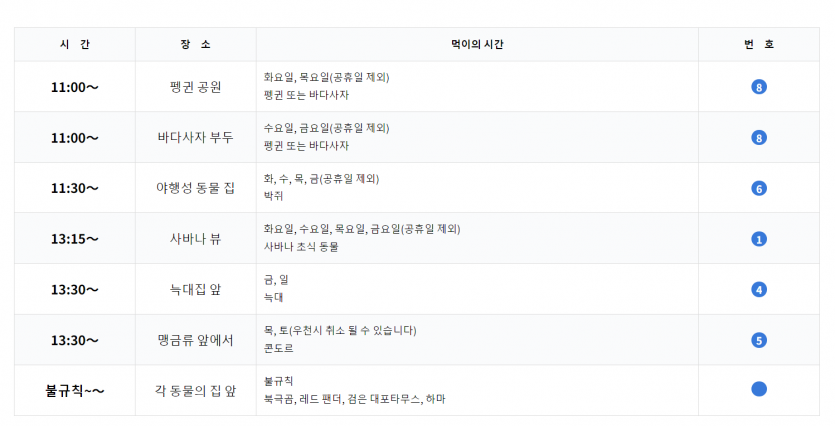Click the number 8 badge in 바다사자 부두 row
835x426 pixels.
pos(759,138)
